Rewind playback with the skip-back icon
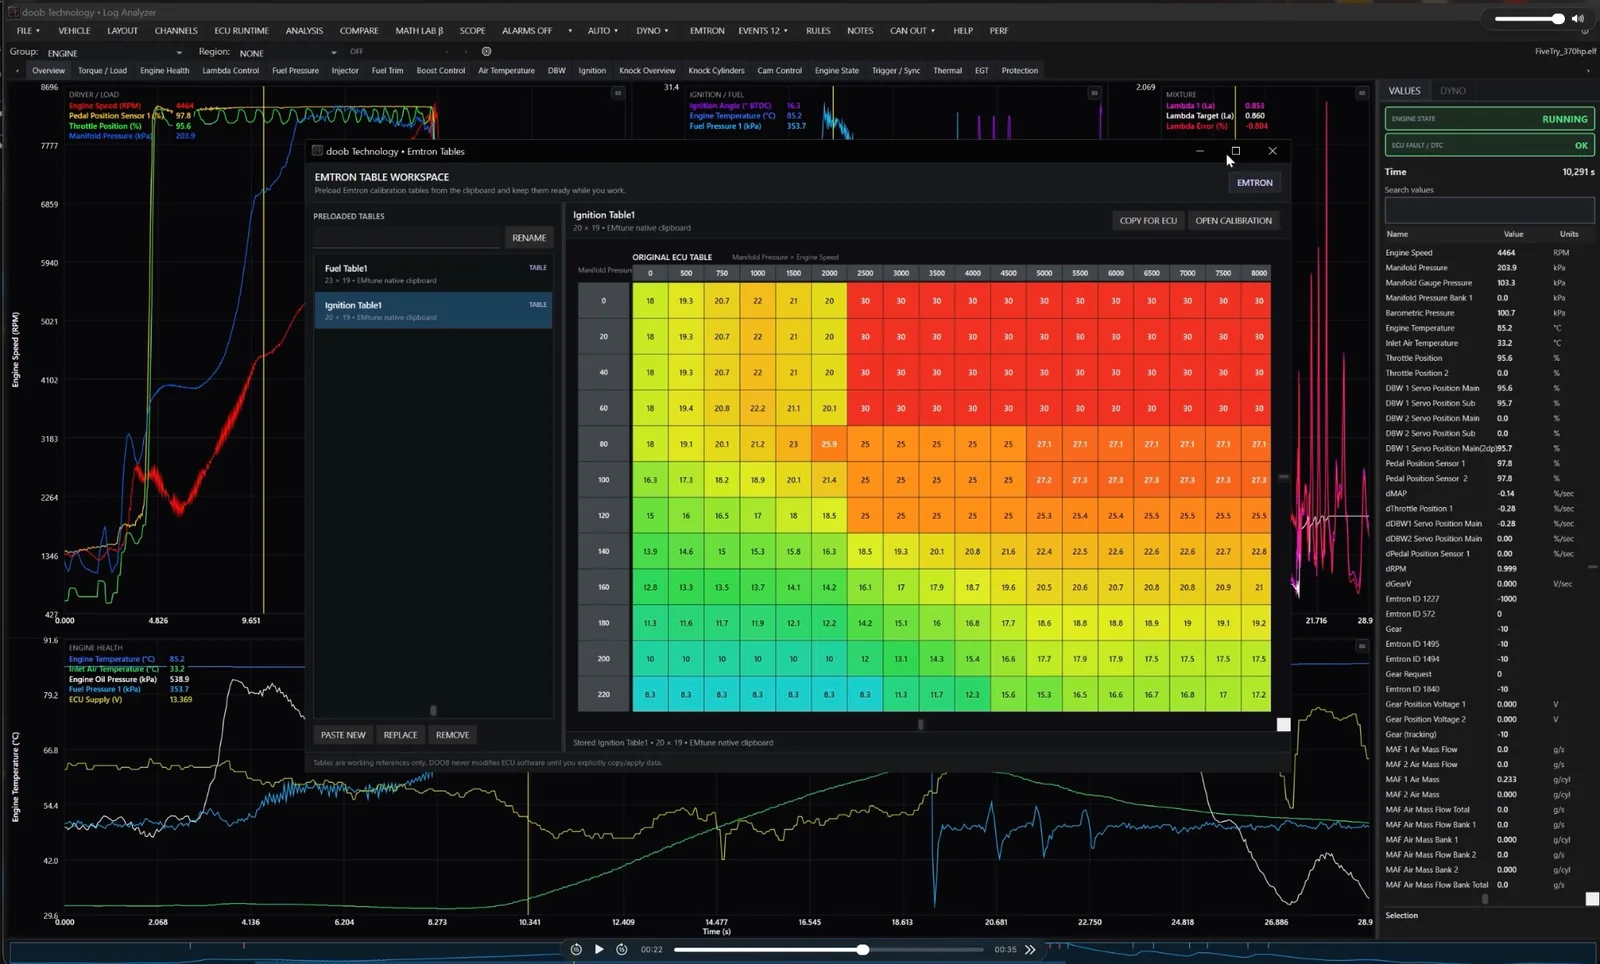Screen dimensions: 1600x964 tap(576, 949)
